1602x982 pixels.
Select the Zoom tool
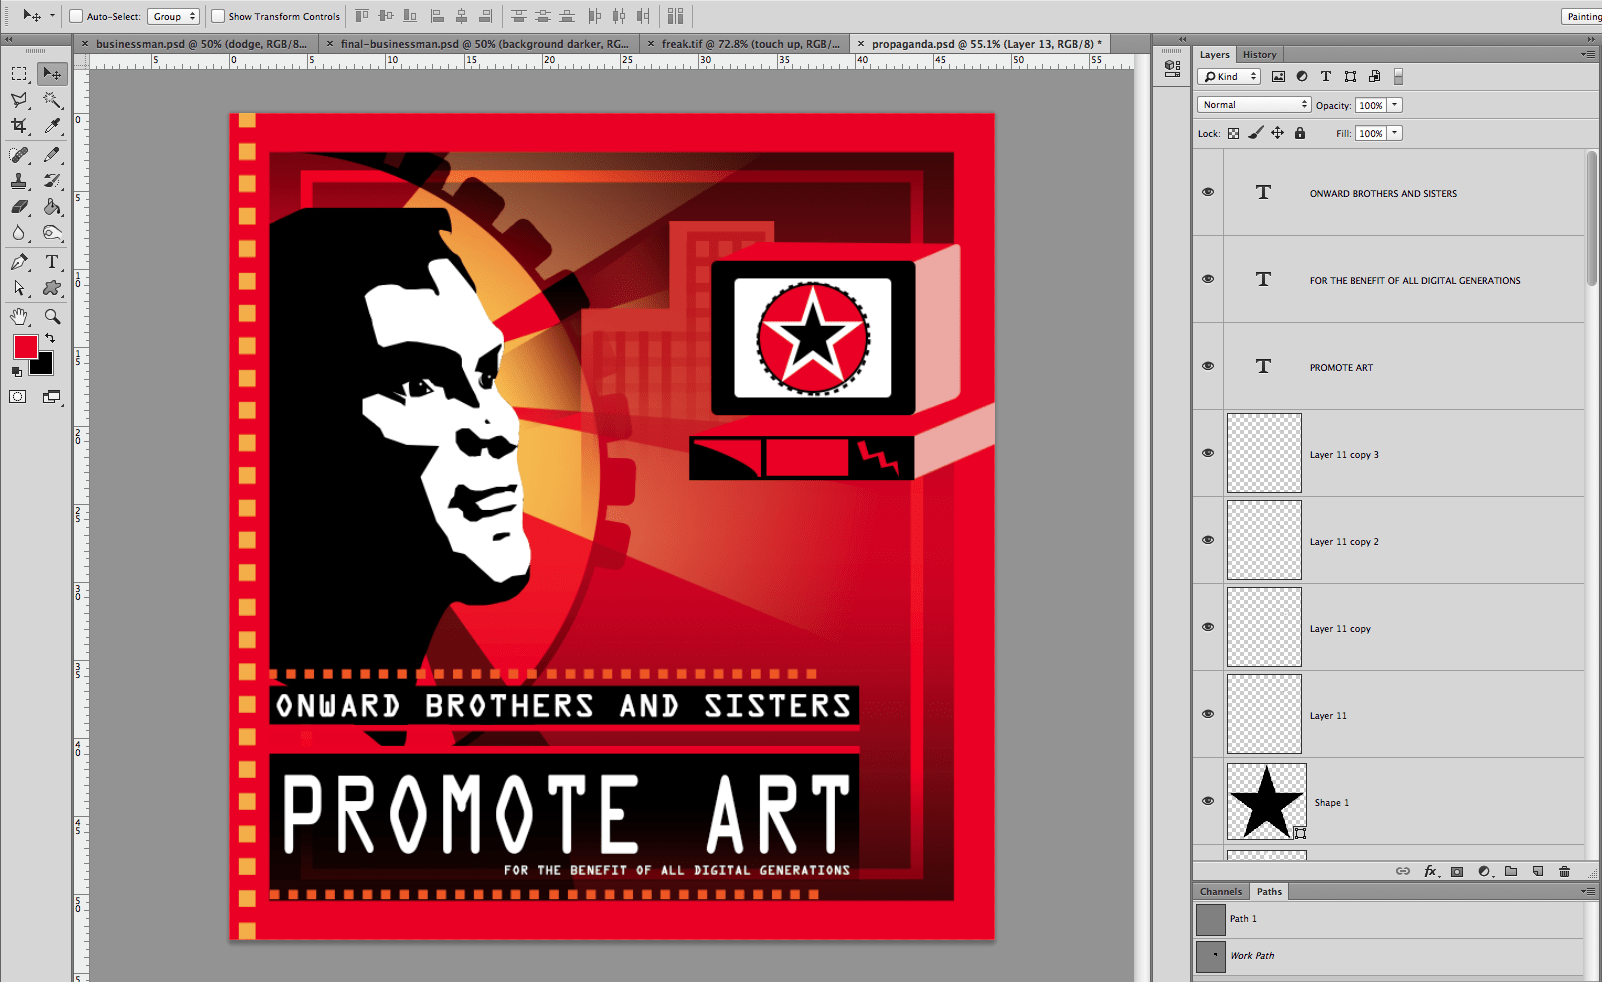pyautogui.click(x=52, y=316)
